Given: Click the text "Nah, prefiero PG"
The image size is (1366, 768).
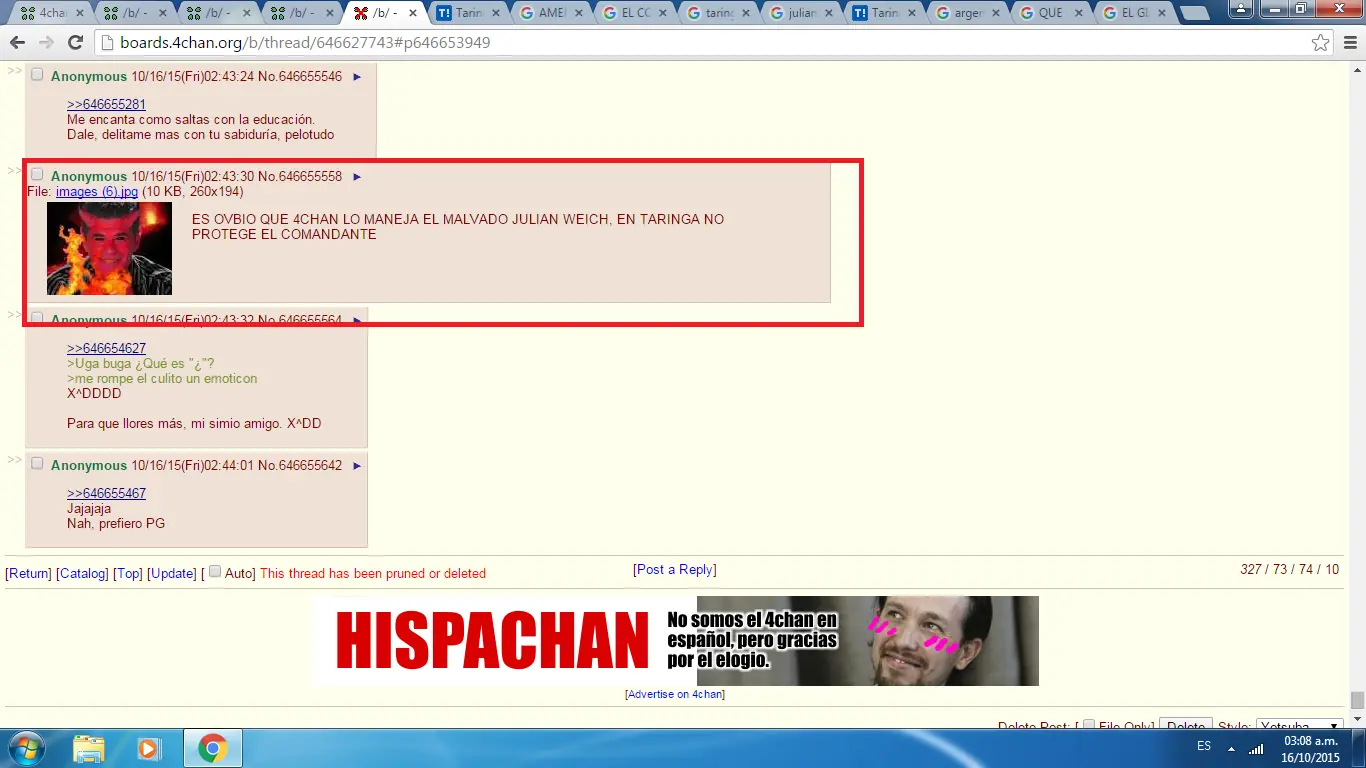Looking at the screenshot, I should pyautogui.click(x=116, y=524).
